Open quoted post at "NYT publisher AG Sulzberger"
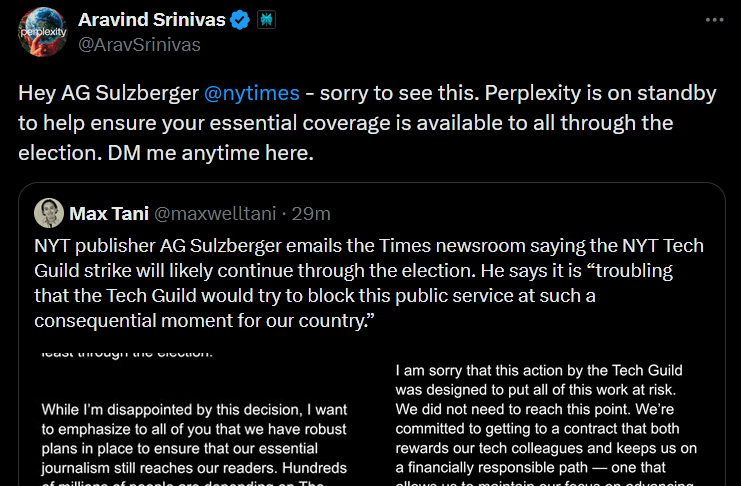The width and height of the screenshot is (741, 486). pos(140,245)
